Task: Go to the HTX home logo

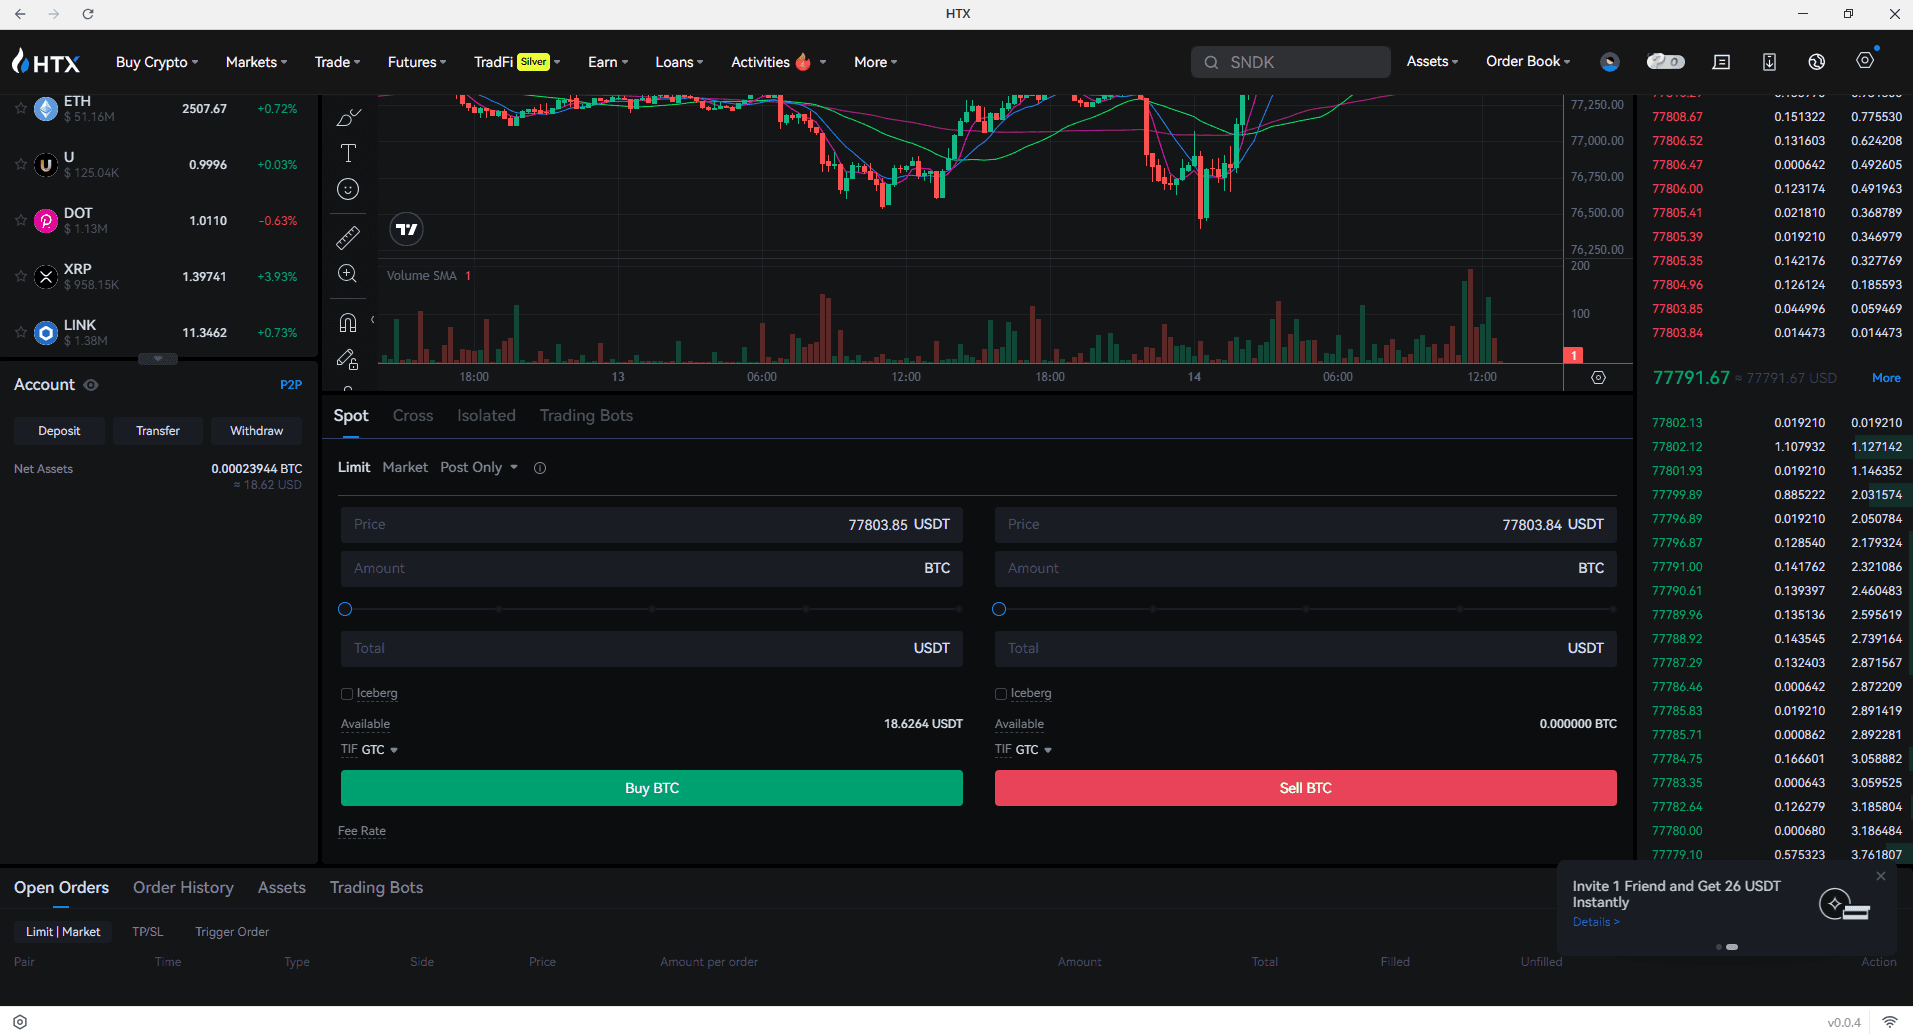Action: (x=46, y=62)
